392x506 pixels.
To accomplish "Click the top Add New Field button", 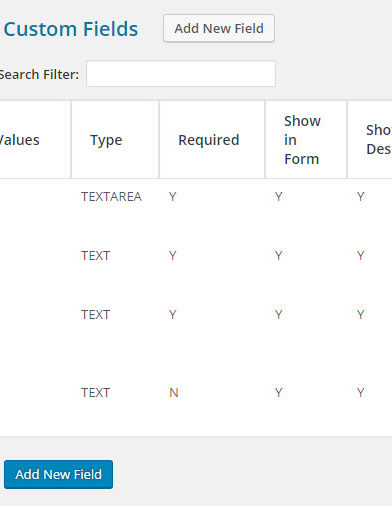I will click(219, 28).
